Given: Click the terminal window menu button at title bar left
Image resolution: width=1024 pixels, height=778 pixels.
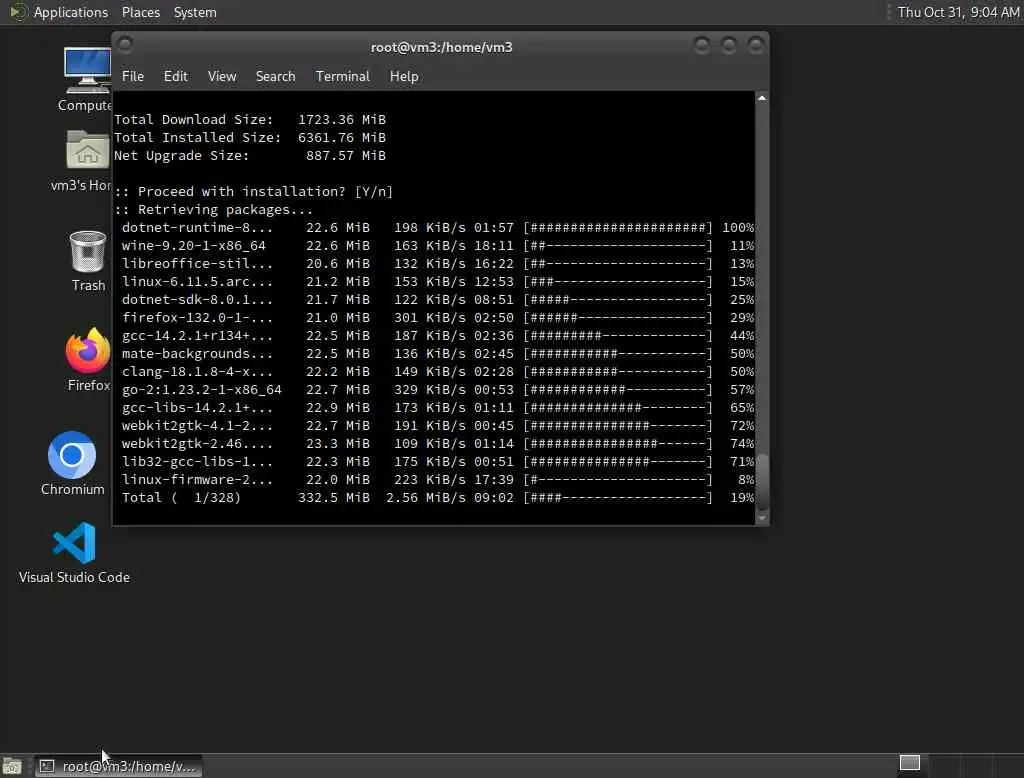Looking at the screenshot, I should (x=125, y=44).
